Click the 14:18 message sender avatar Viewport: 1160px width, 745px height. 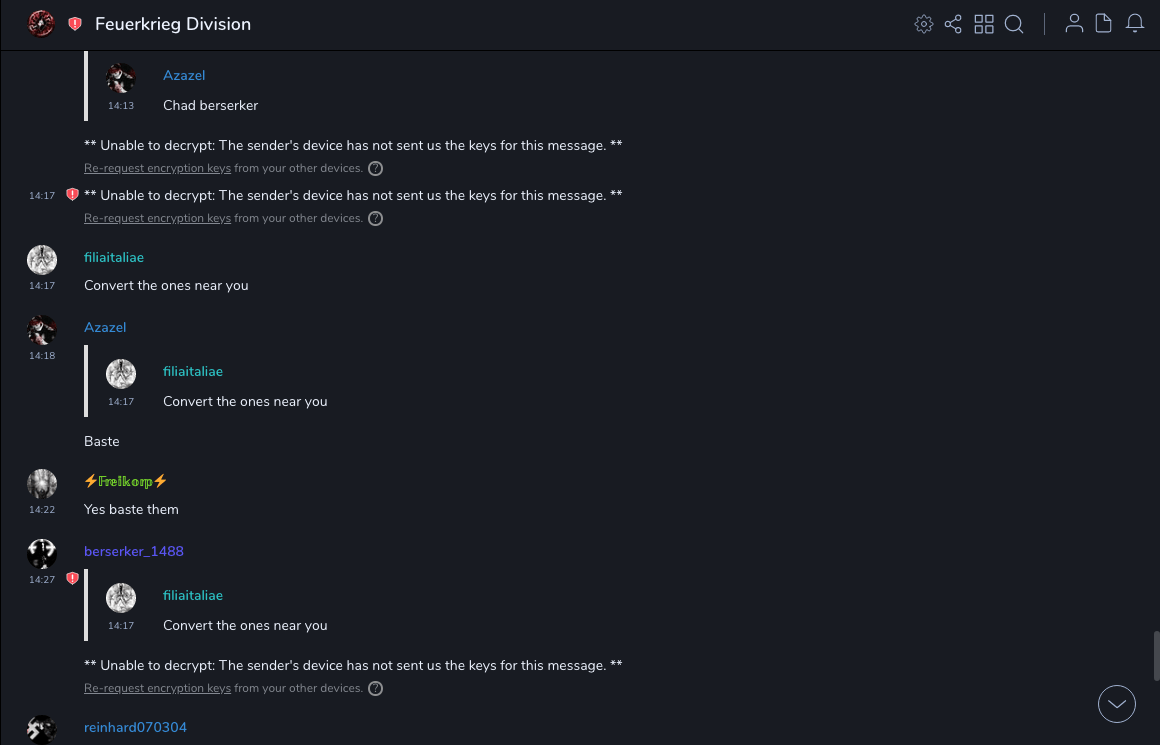(x=42, y=330)
